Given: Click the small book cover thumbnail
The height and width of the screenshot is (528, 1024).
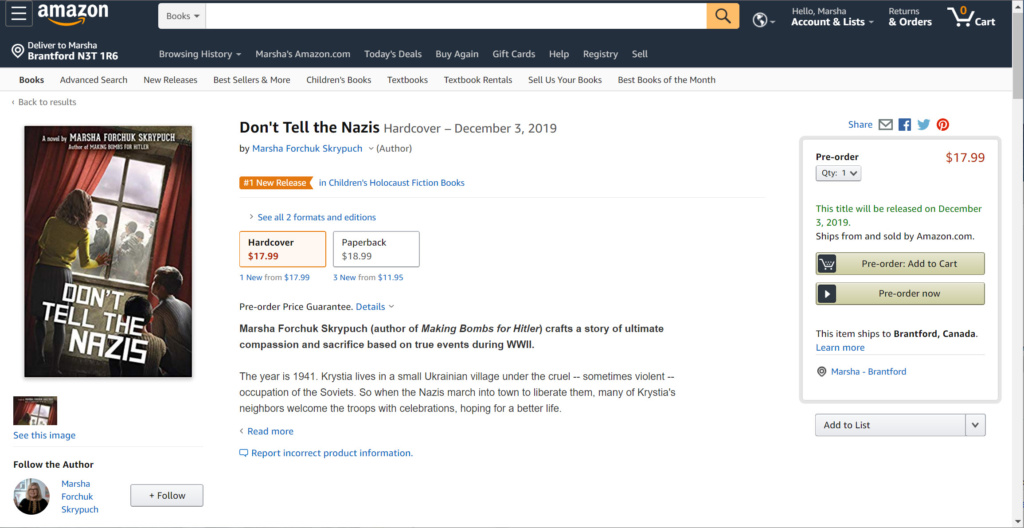Looking at the screenshot, I should 35,411.
